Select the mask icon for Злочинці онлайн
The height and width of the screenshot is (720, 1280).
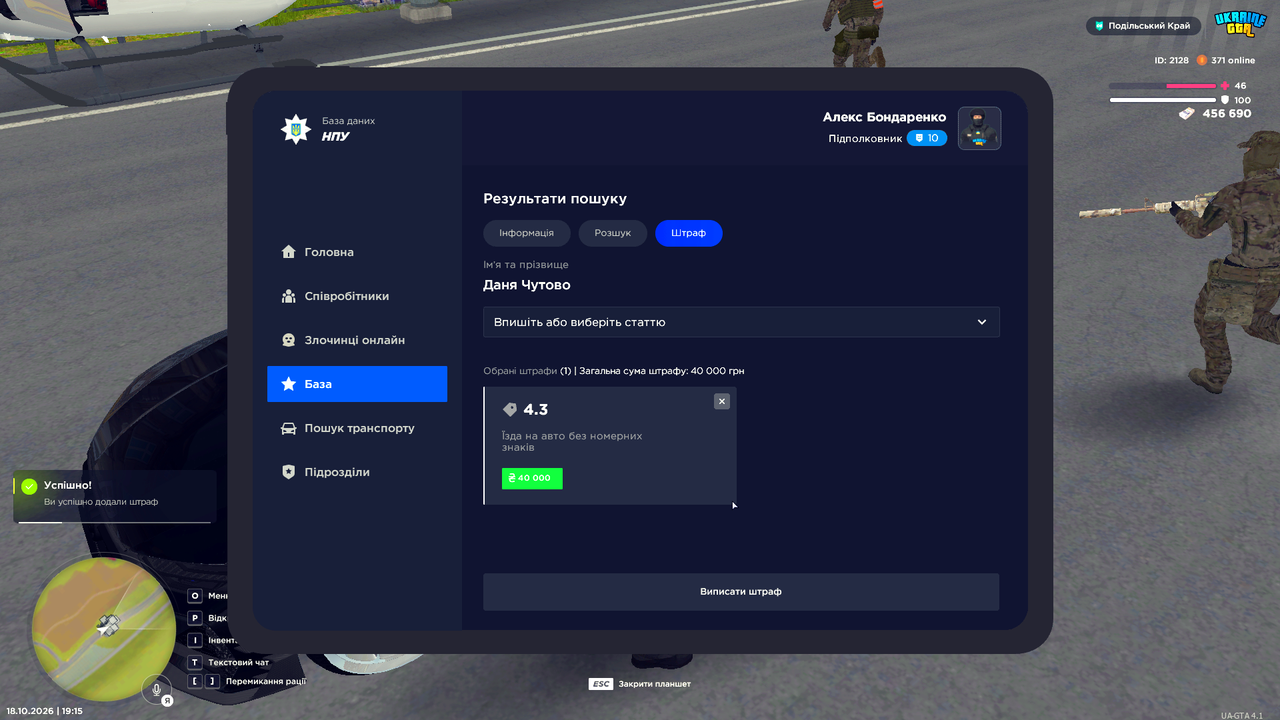(288, 340)
